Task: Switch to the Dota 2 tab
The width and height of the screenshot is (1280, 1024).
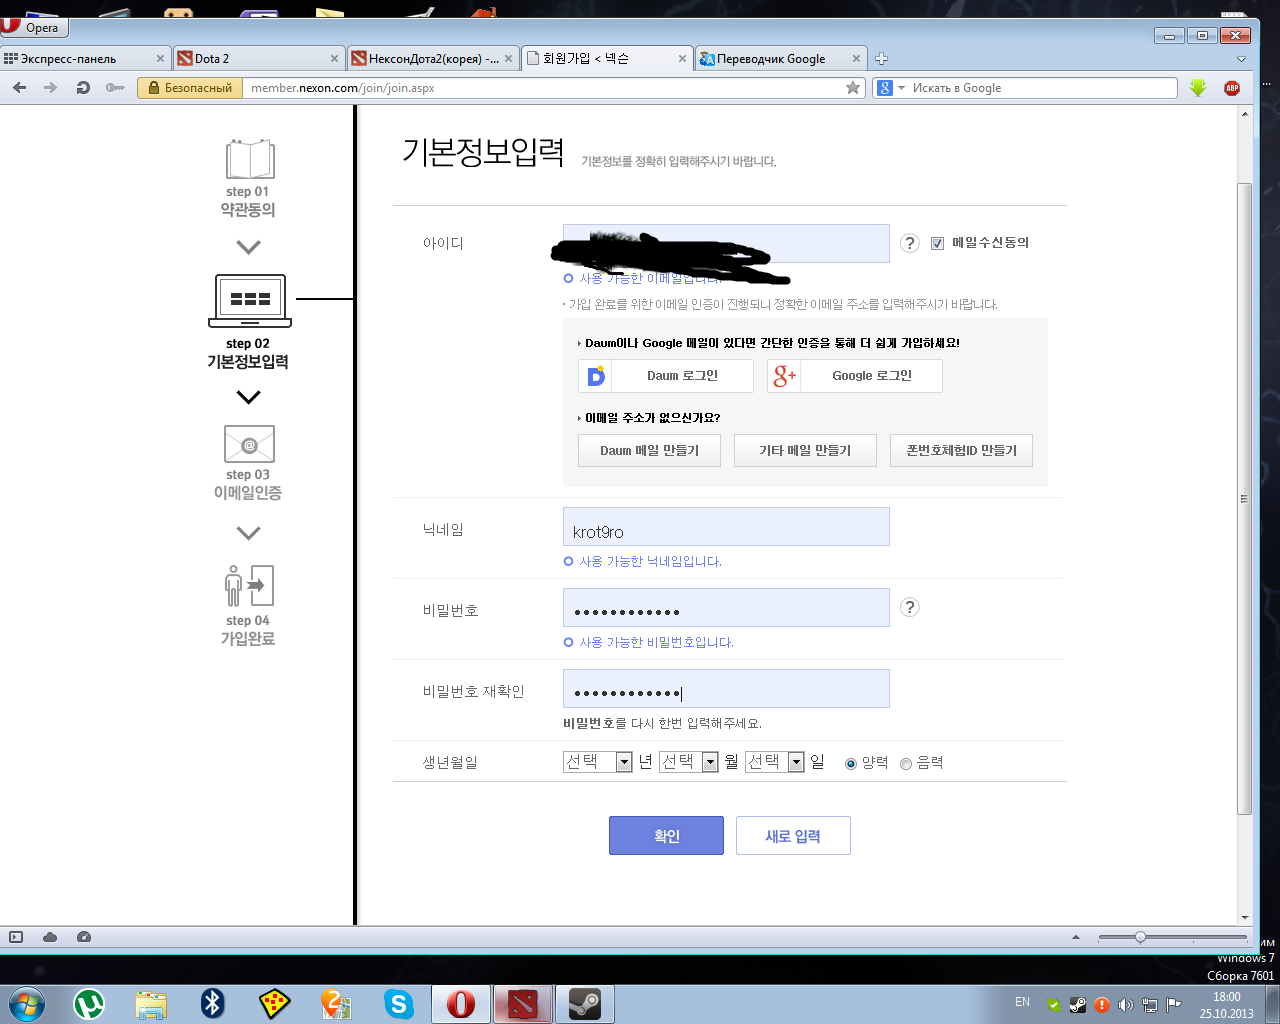Action: click(x=258, y=59)
